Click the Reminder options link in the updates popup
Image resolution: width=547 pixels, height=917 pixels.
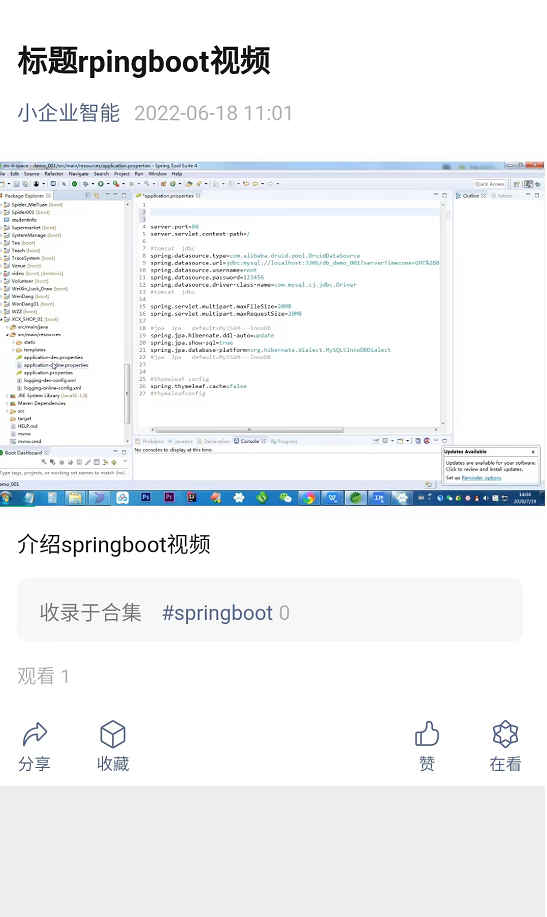click(481, 478)
